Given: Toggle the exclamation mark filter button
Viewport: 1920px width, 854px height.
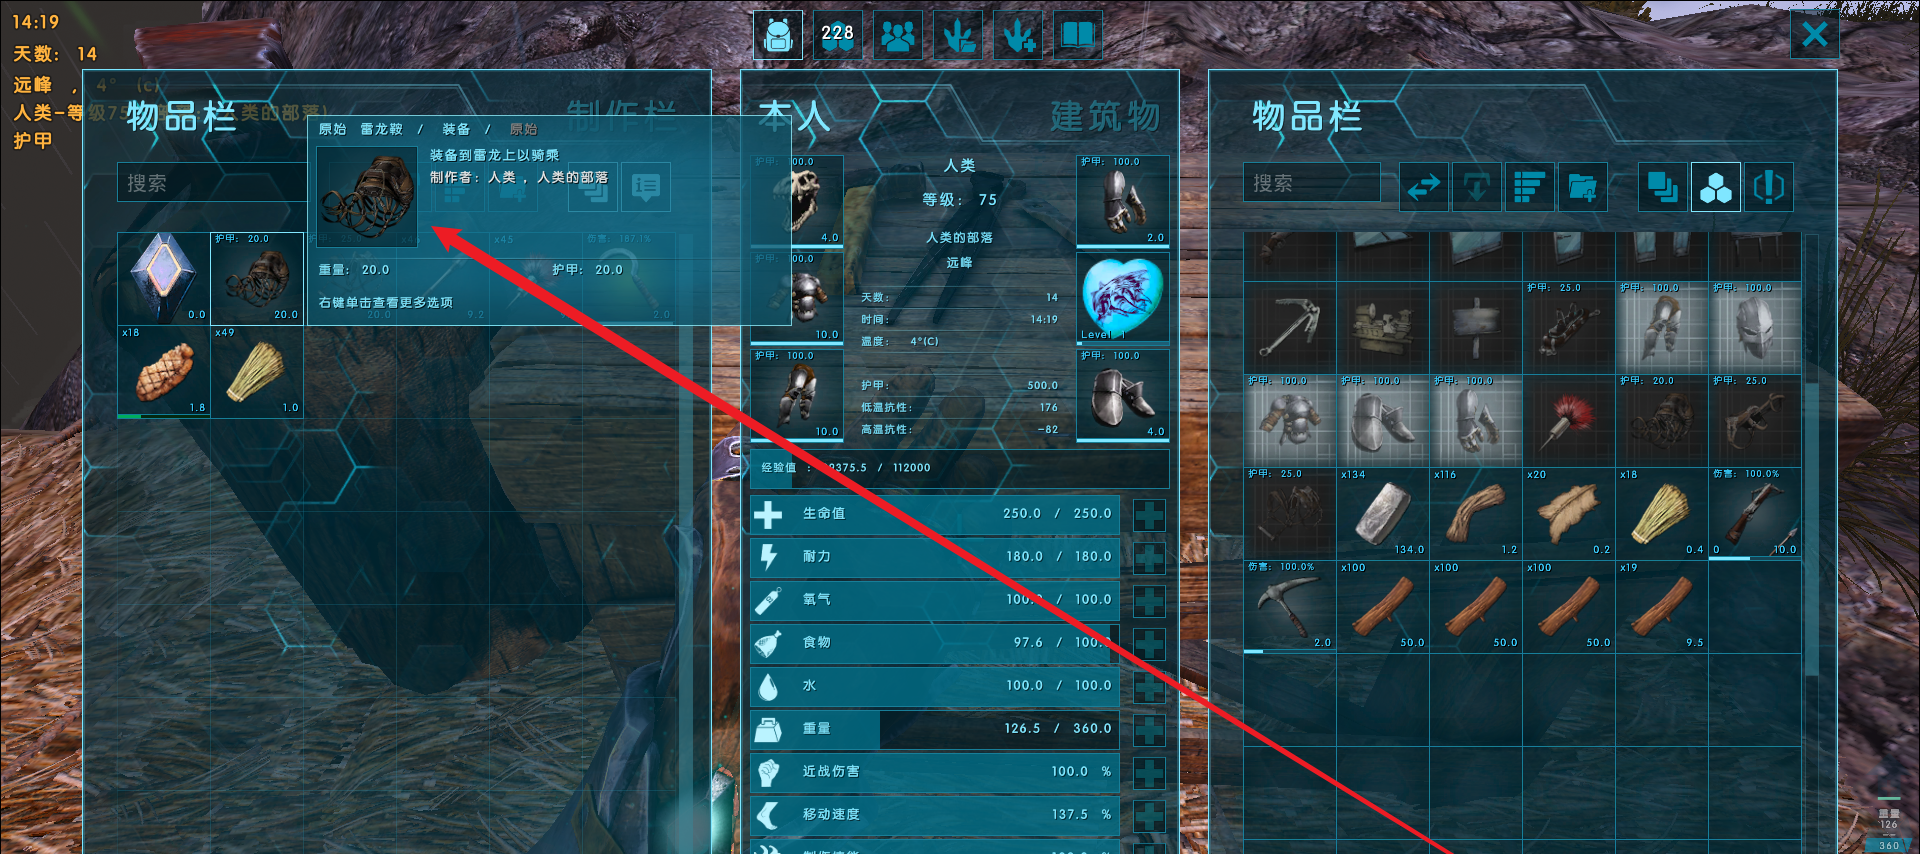Looking at the screenshot, I should click(x=1769, y=187).
